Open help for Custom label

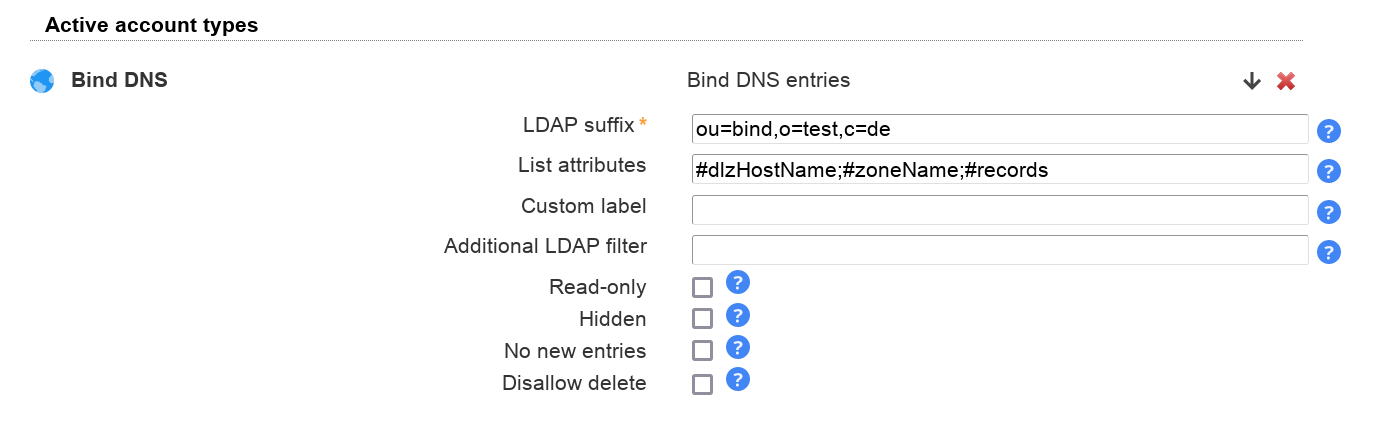1329,212
